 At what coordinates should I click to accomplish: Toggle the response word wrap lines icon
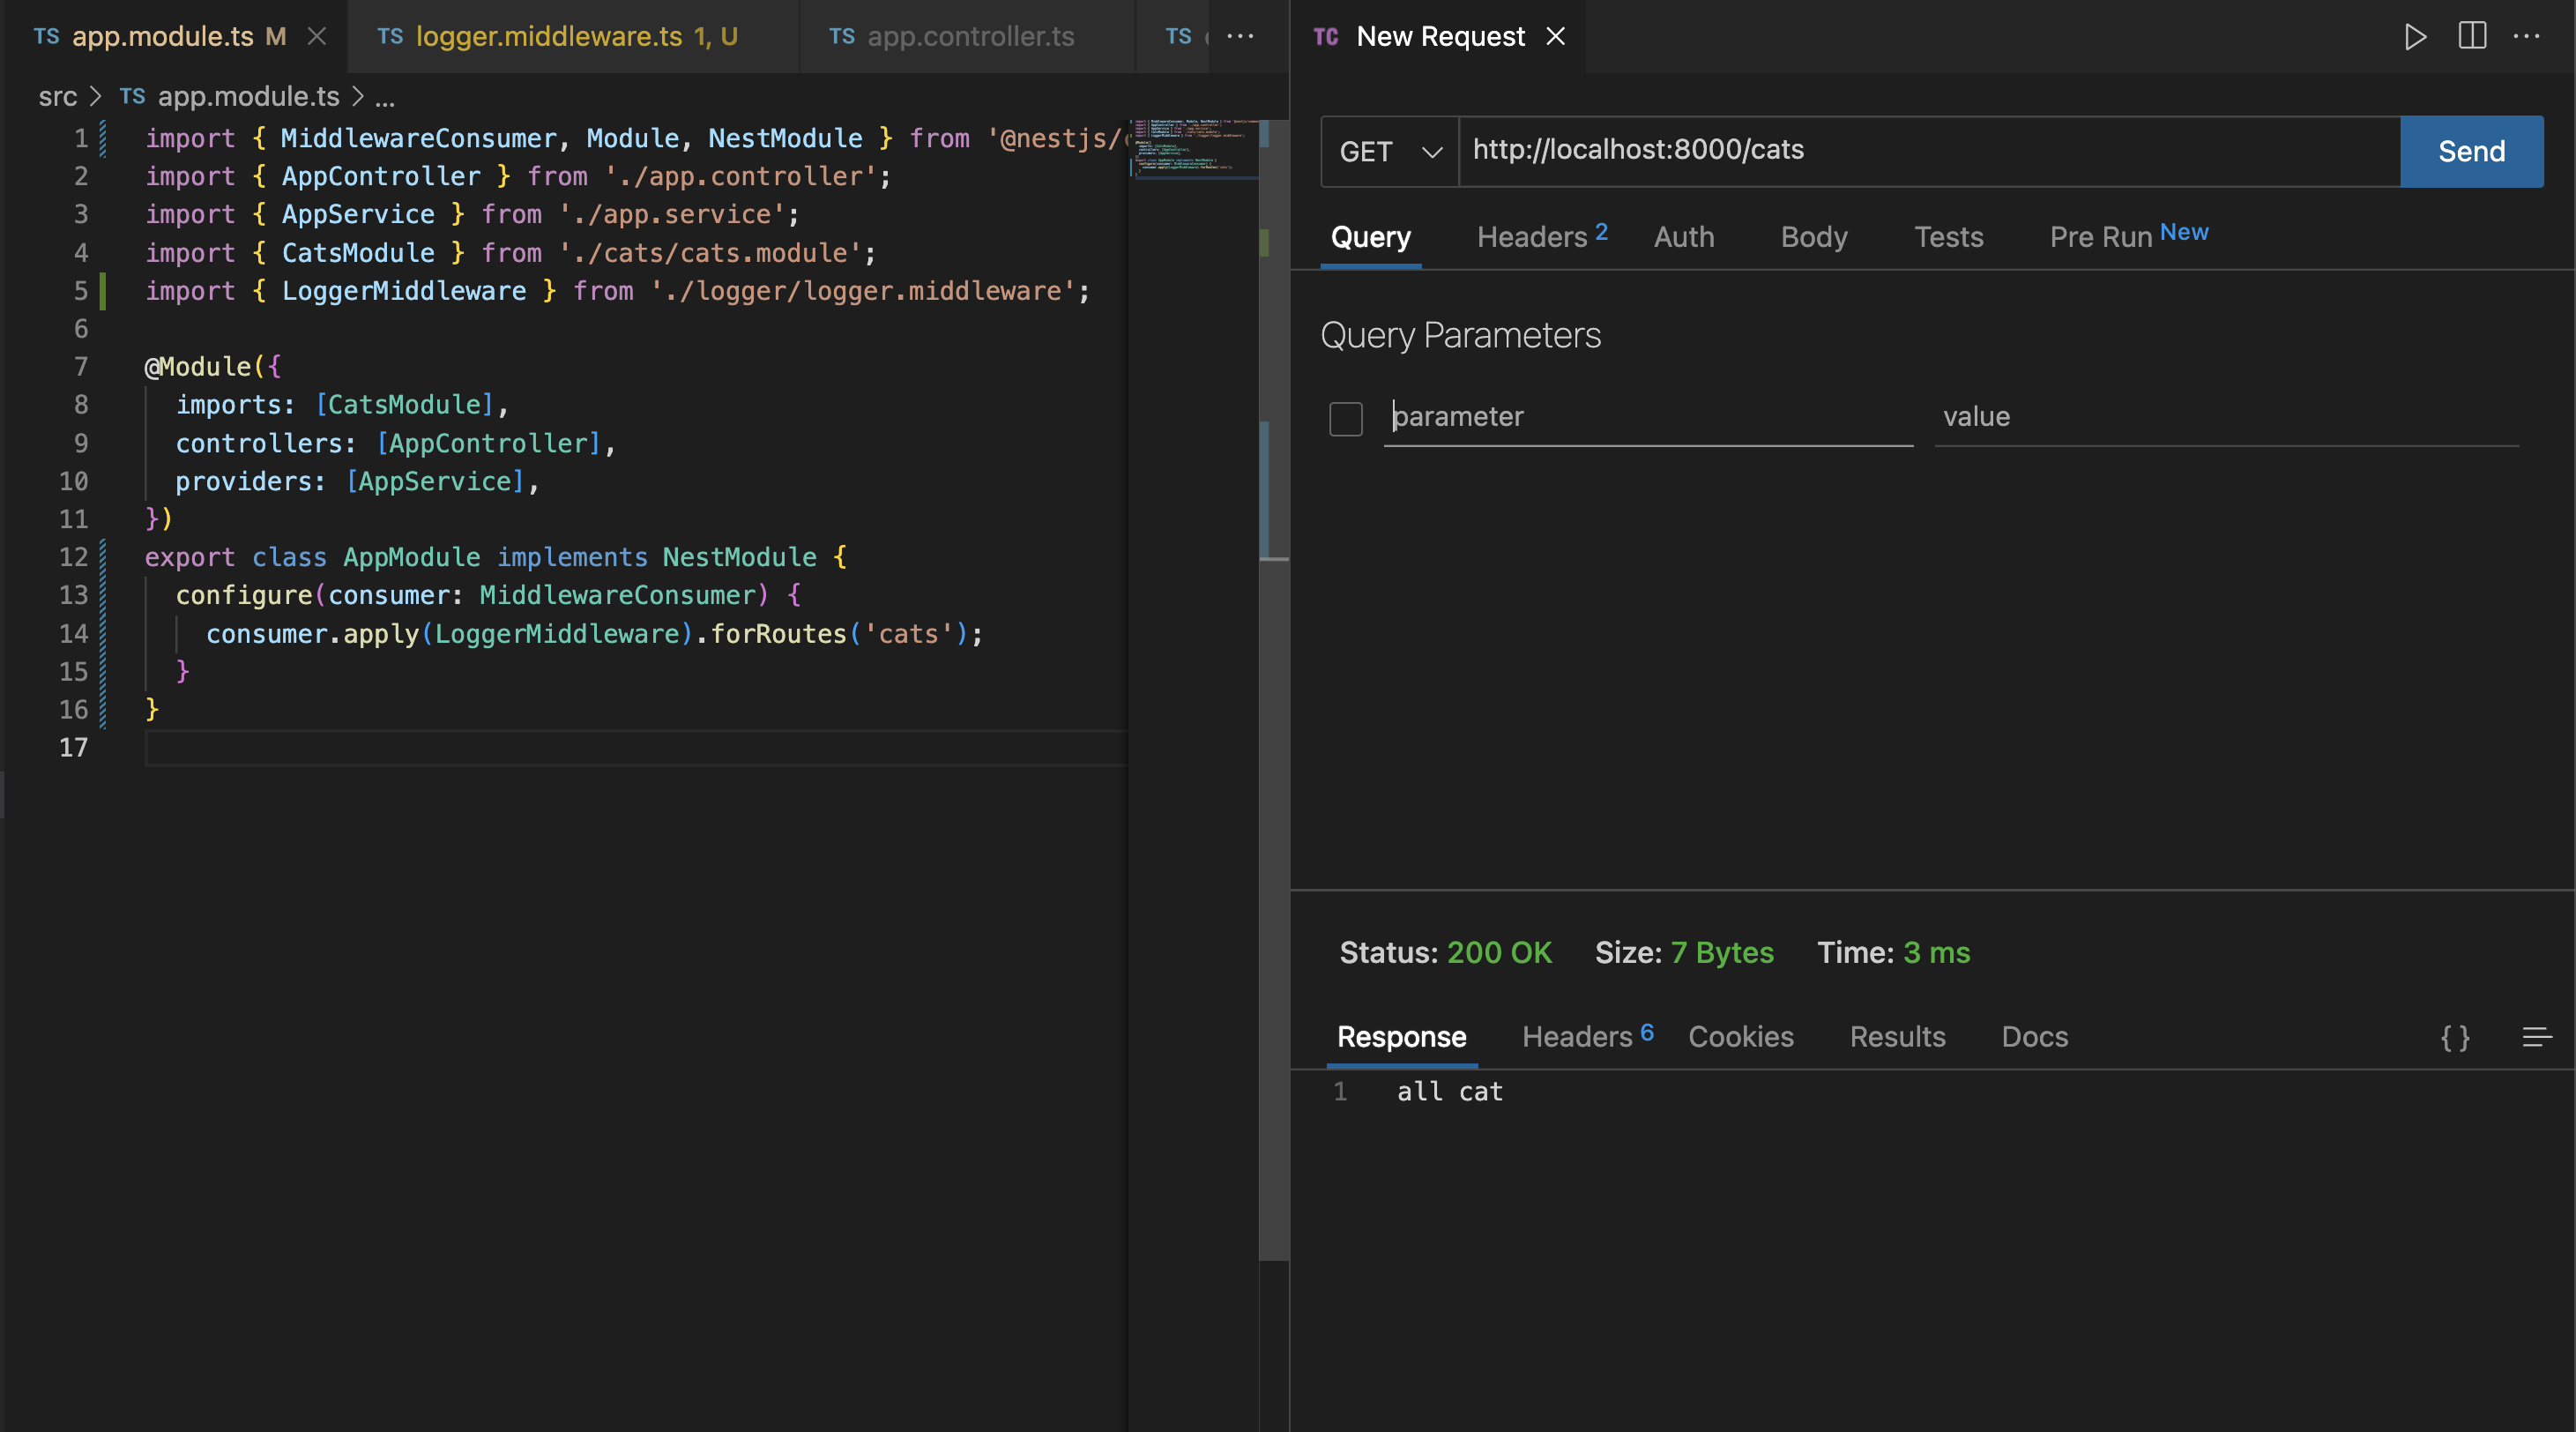click(2536, 1037)
